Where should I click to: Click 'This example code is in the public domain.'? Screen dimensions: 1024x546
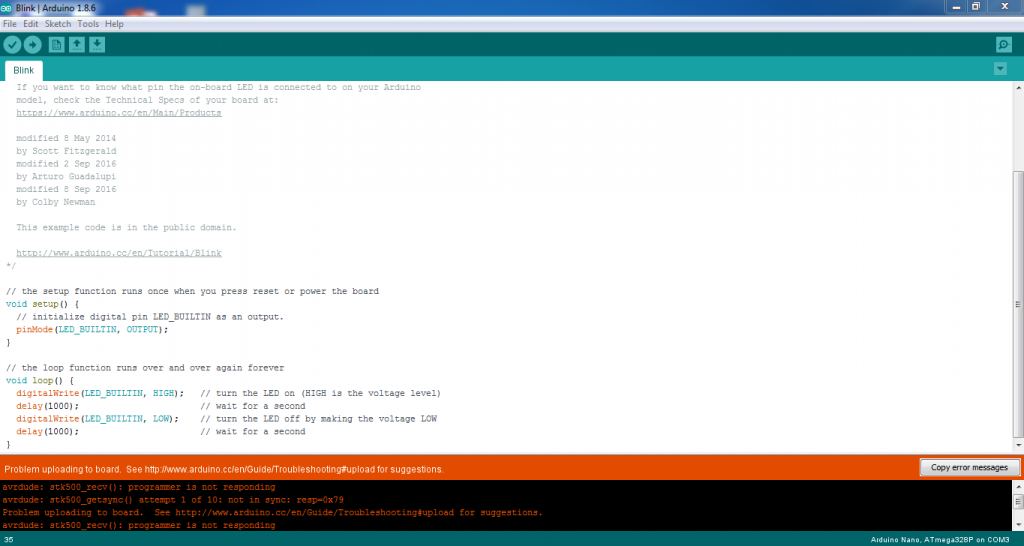coord(126,227)
